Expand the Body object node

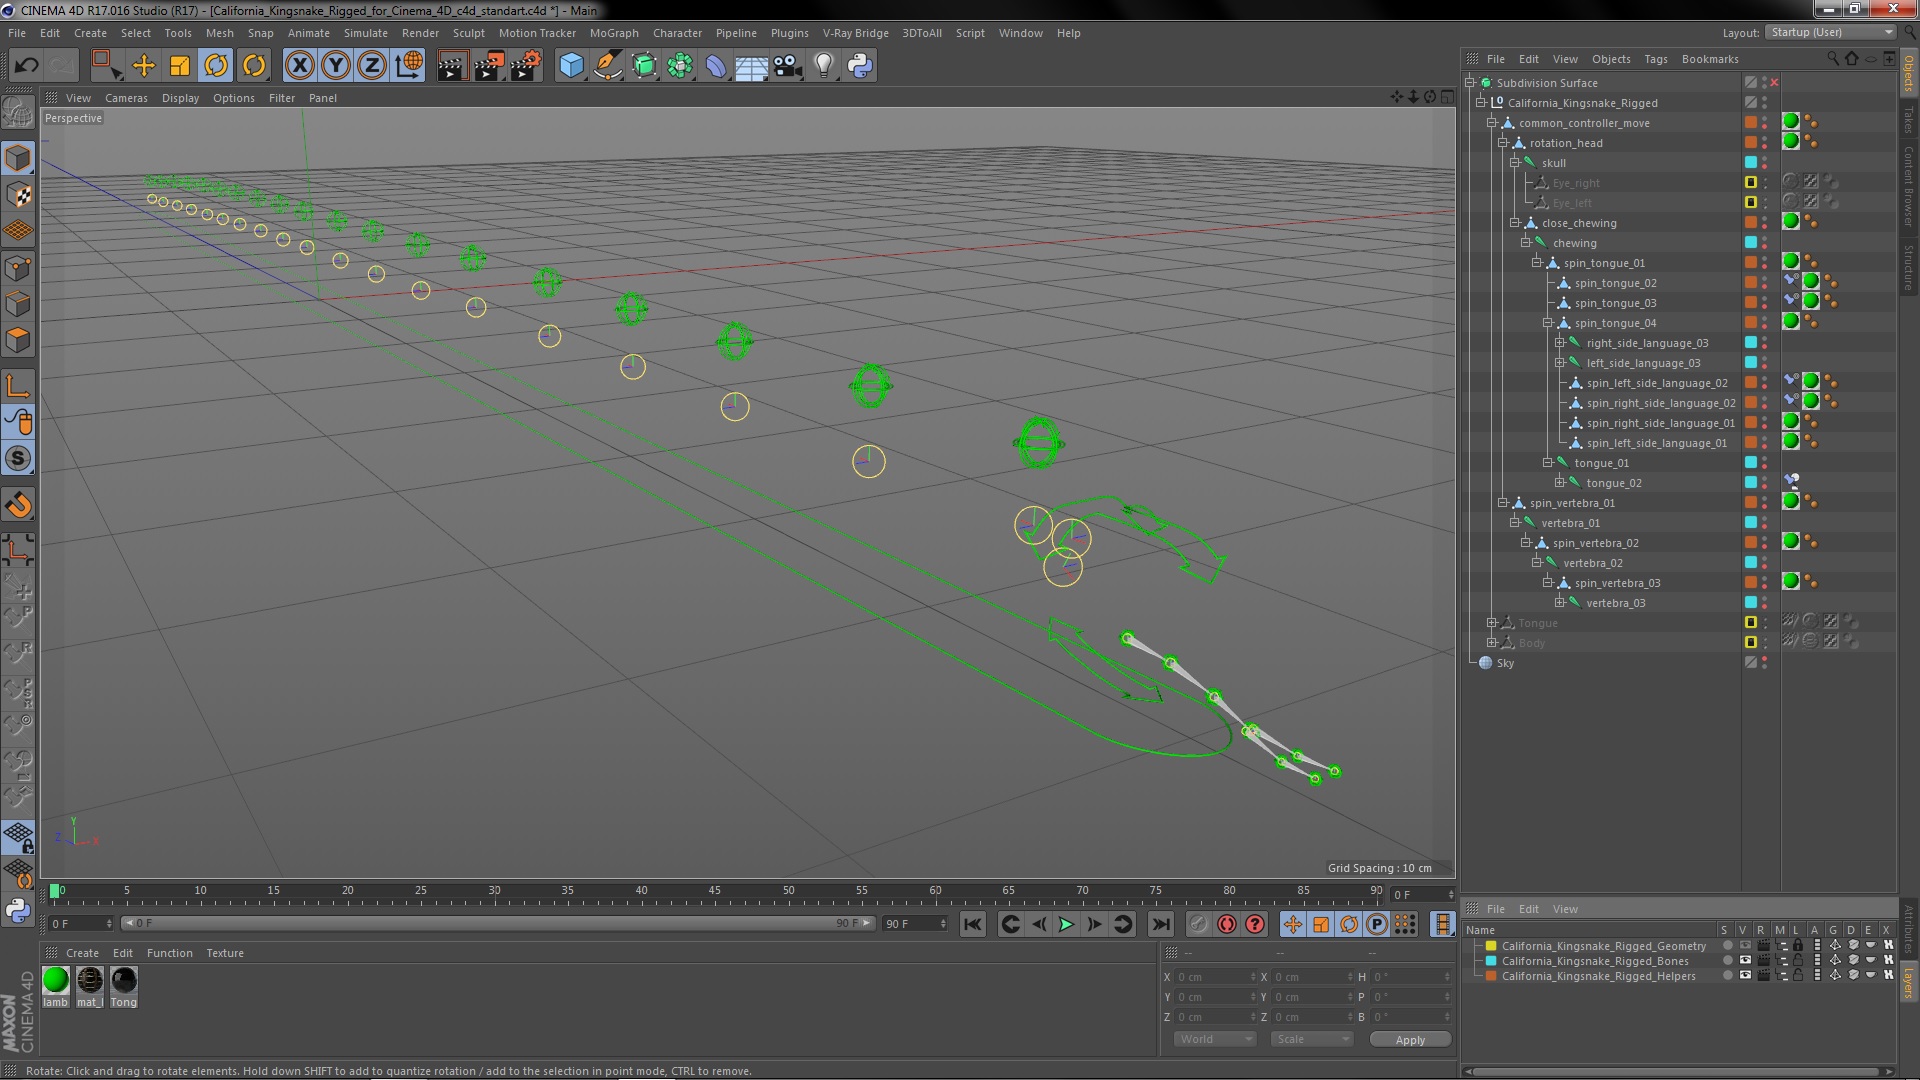tap(1491, 643)
